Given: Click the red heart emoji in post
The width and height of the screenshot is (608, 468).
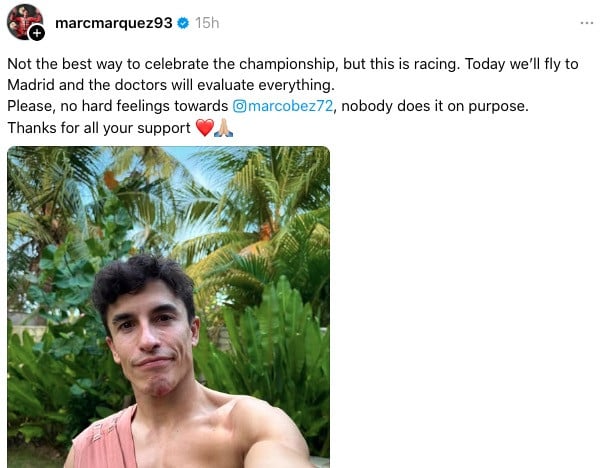Looking at the screenshot, I should pyautogui.click(x=203, y=128).
